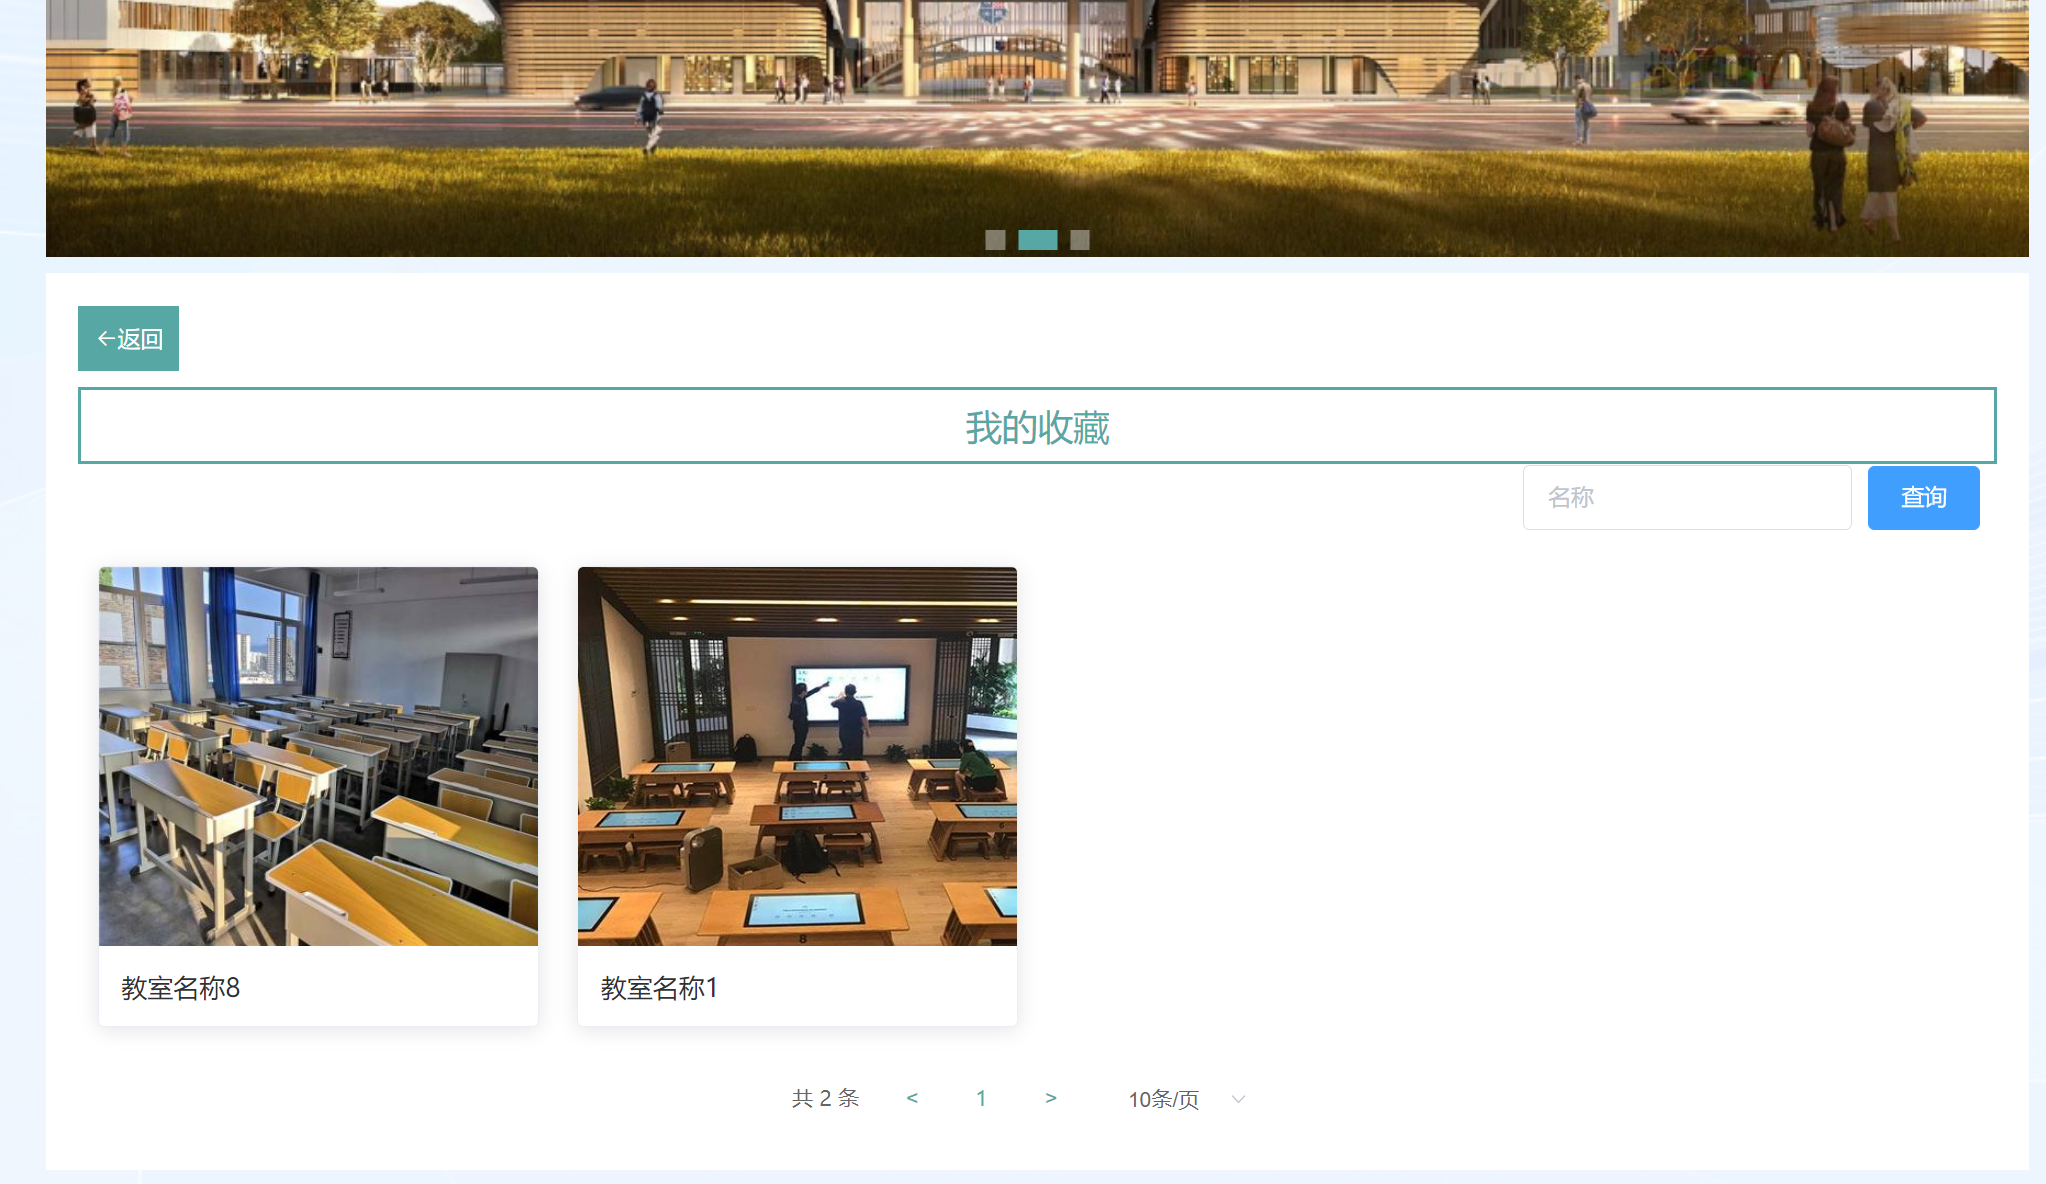
Task: Click the 返回 button to go back
Action: click(128, 338)
